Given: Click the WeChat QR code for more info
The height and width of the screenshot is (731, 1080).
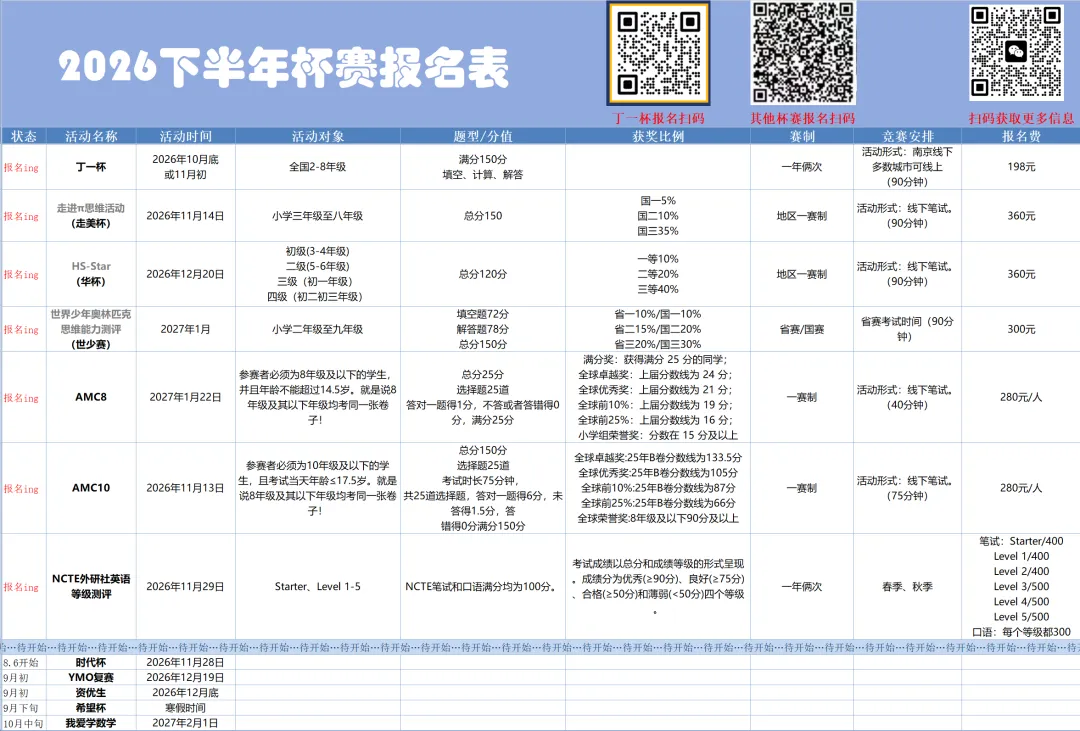Looking at the screenshot, I should 1016,52.
